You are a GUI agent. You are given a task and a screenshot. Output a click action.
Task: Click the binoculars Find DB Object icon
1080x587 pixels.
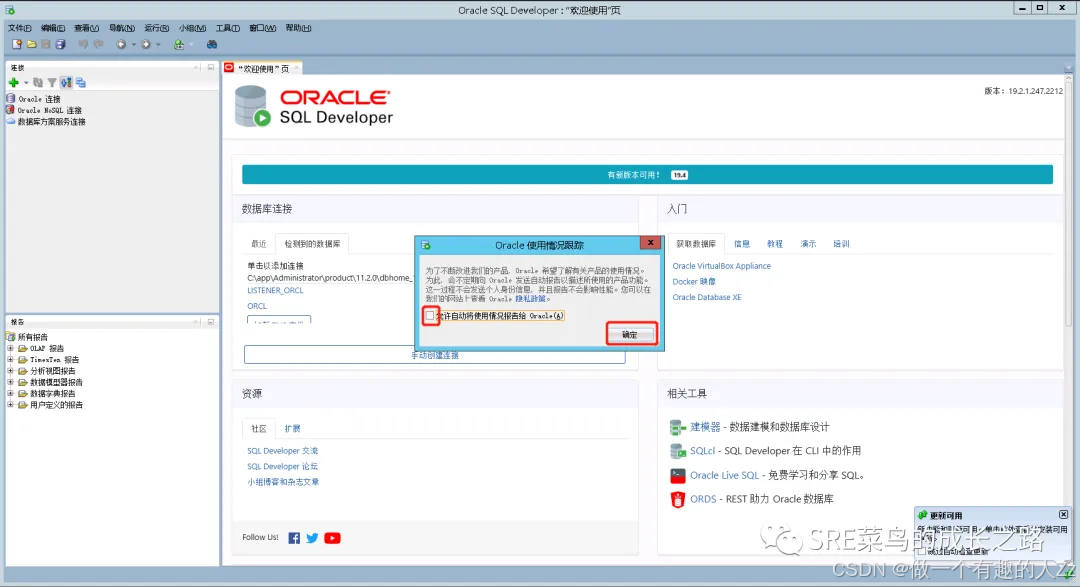tap(212, 44)
